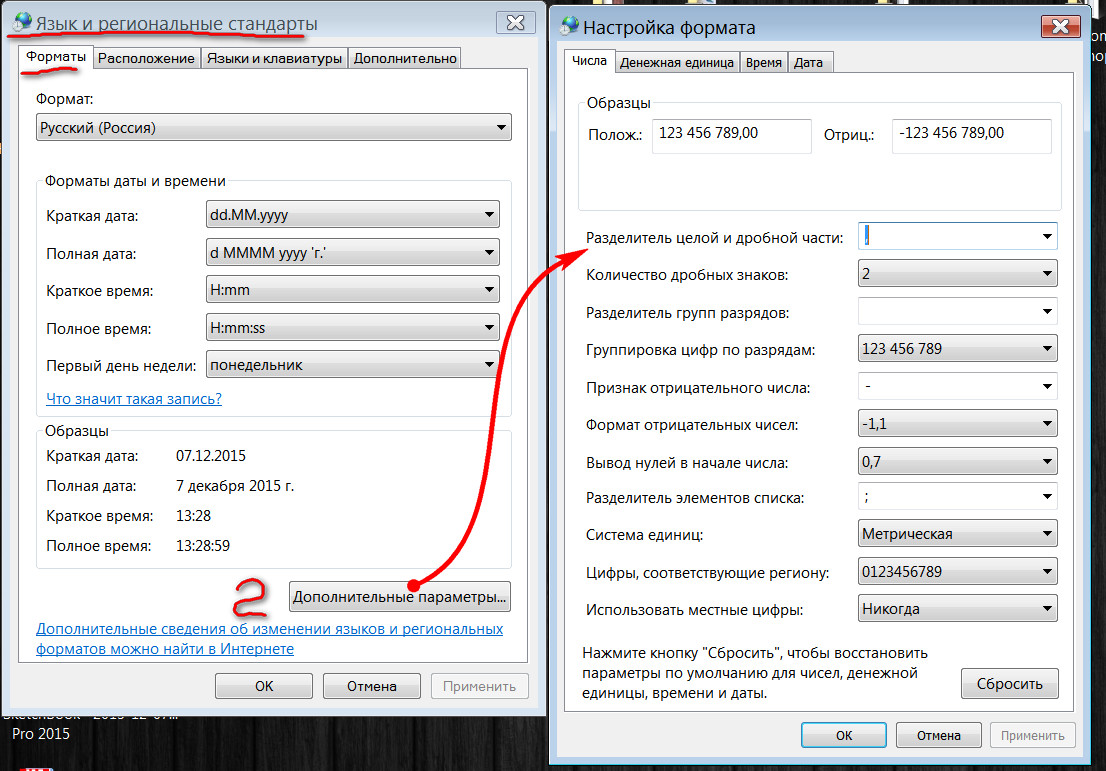
Task: Open Разделитель целой и дробной части combo box
Action: pos(957,236)
